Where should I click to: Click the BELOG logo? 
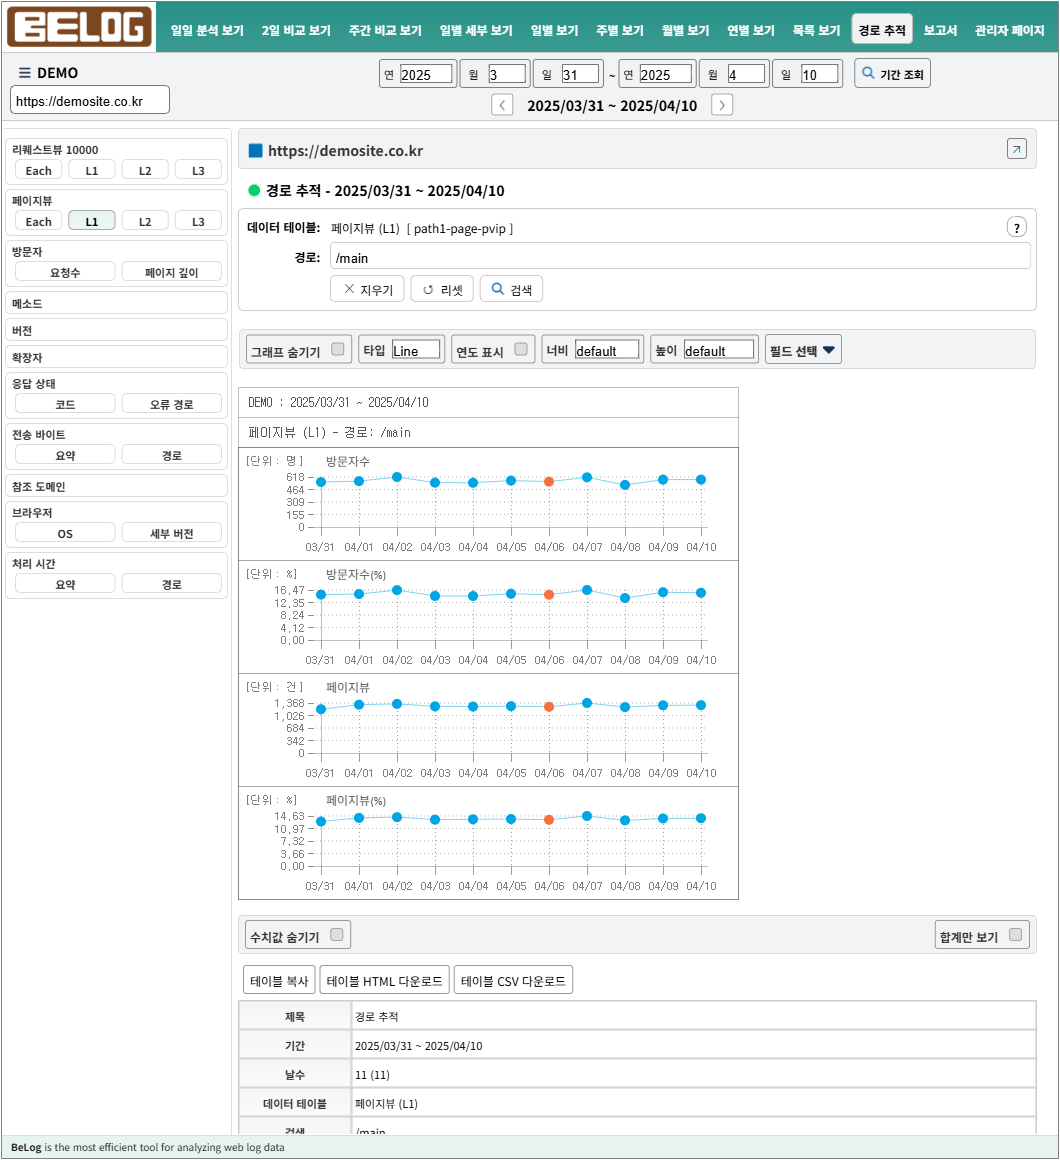(x=79, y=27)
